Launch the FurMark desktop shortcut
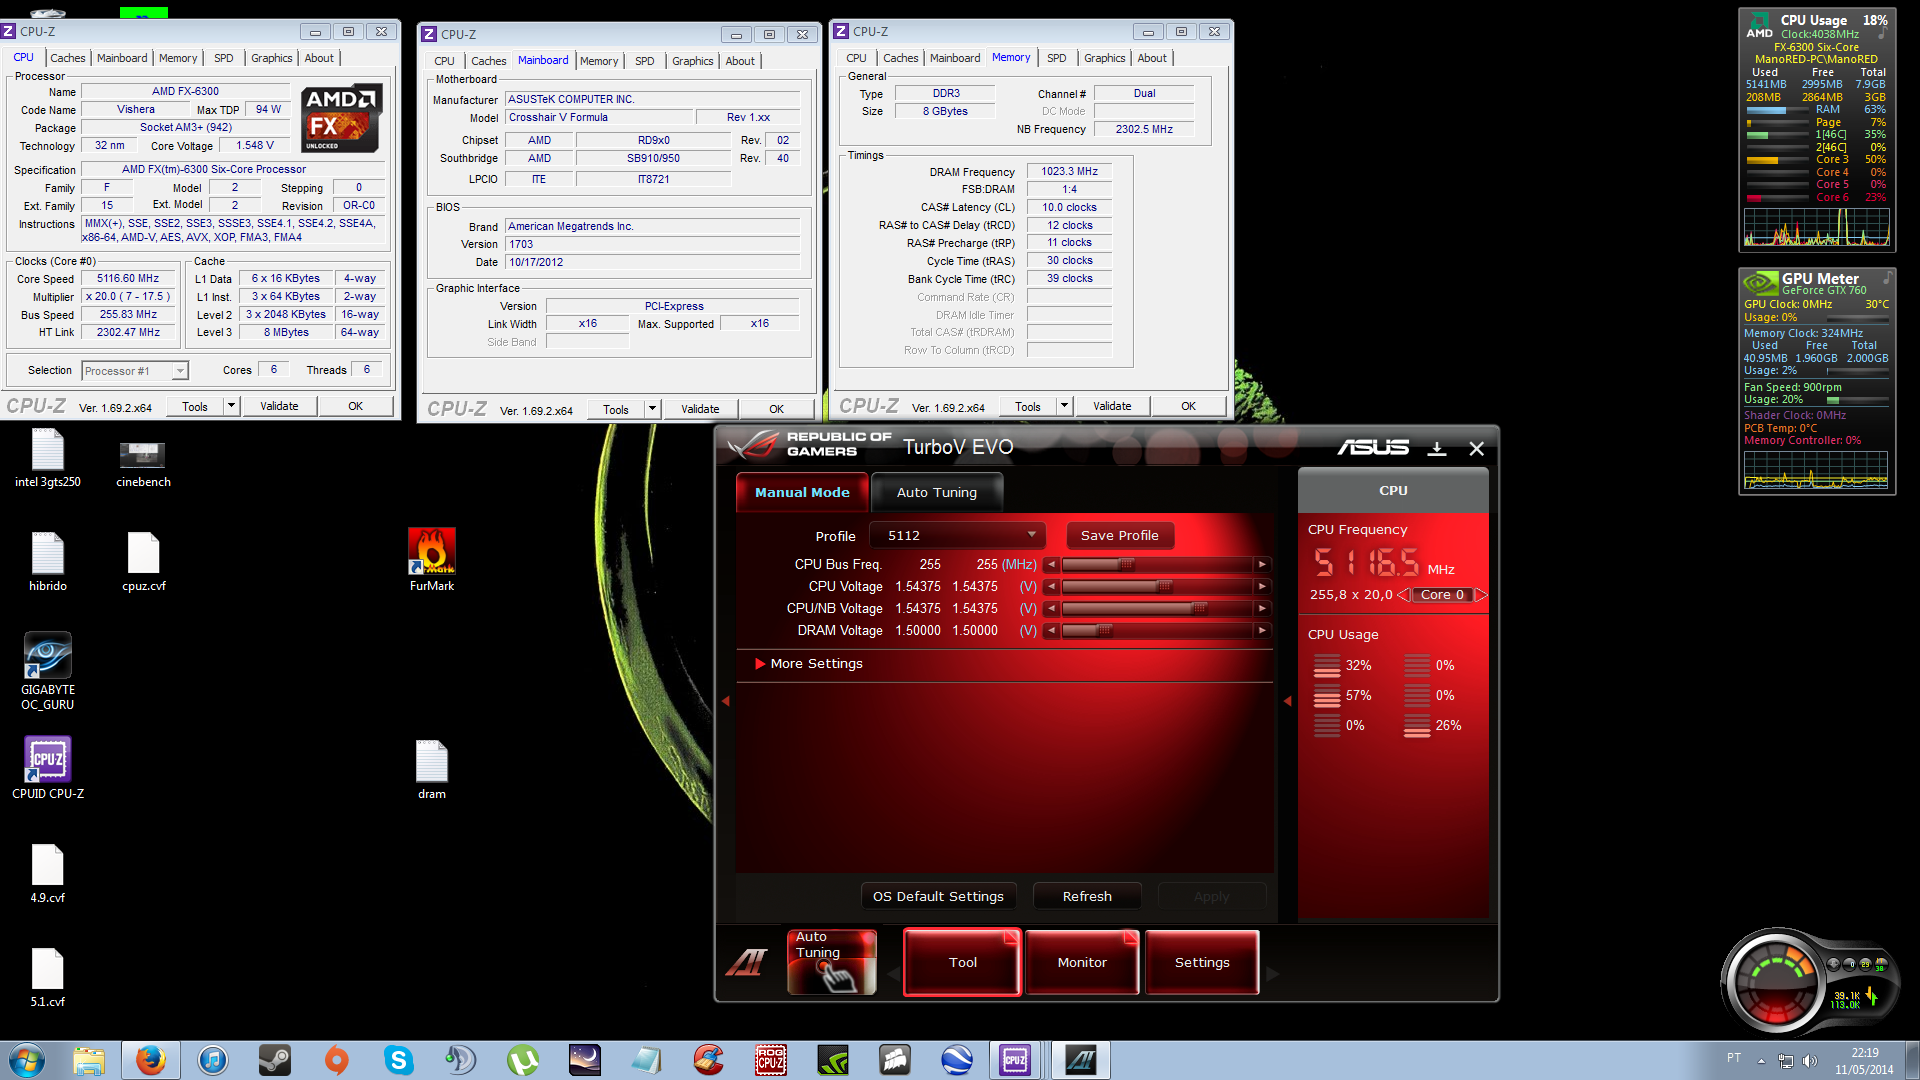Viewport: 1920px width, 1080px height. pyautogui.click(x=431, y=560)
